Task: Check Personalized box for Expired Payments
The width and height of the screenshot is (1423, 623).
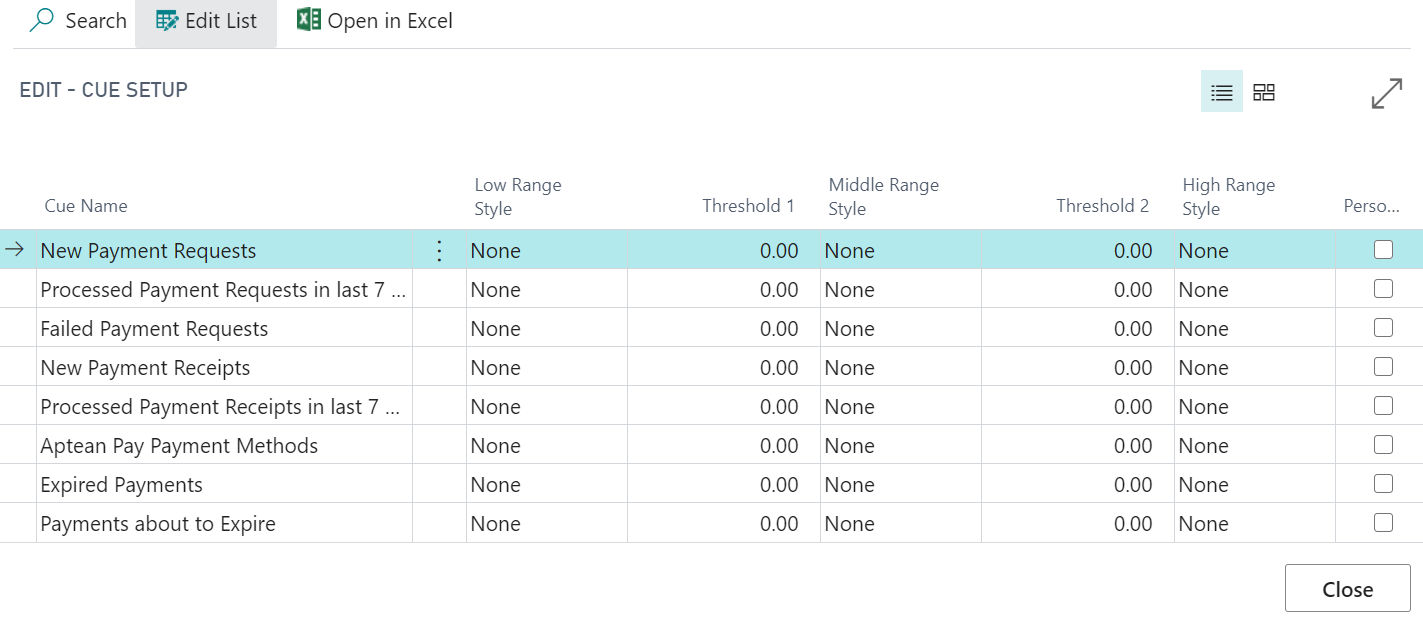Action: pos(1383,484)
